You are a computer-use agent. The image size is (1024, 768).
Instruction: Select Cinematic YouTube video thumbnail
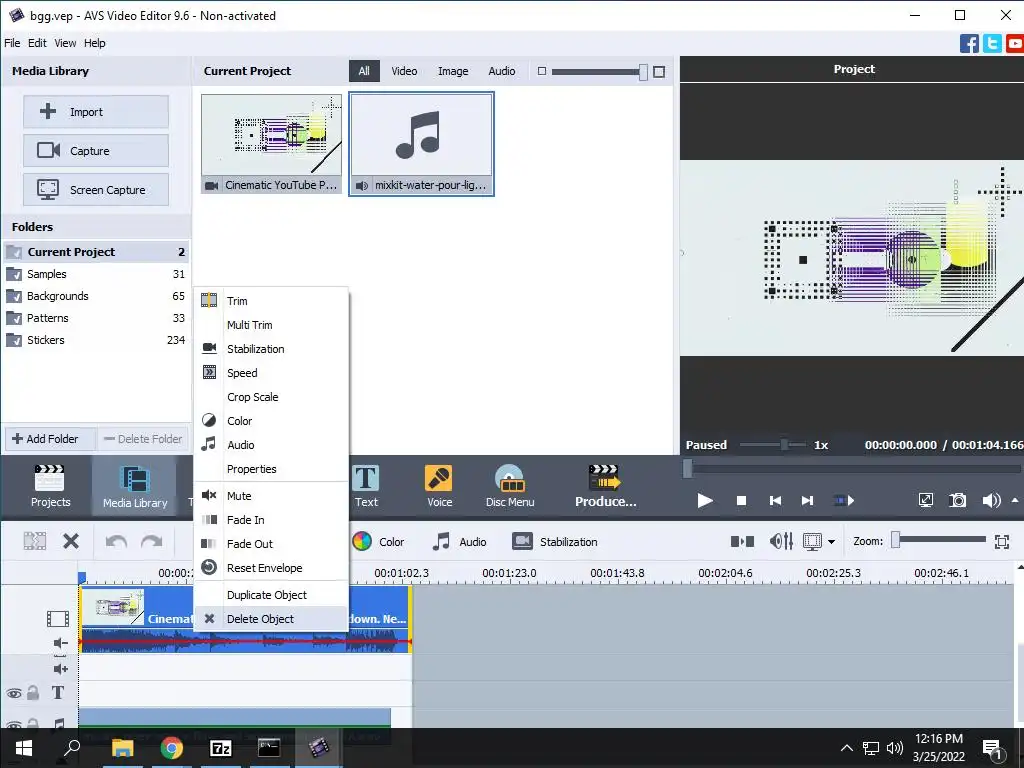pos(271,144)
